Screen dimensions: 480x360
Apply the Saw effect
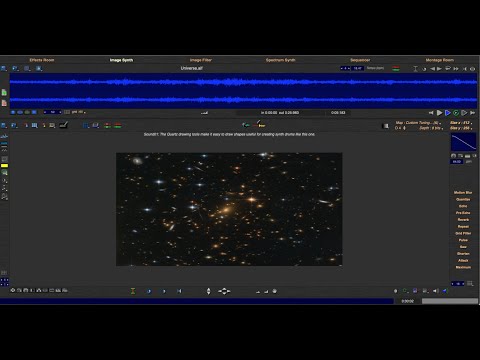[x=463, y=247]
